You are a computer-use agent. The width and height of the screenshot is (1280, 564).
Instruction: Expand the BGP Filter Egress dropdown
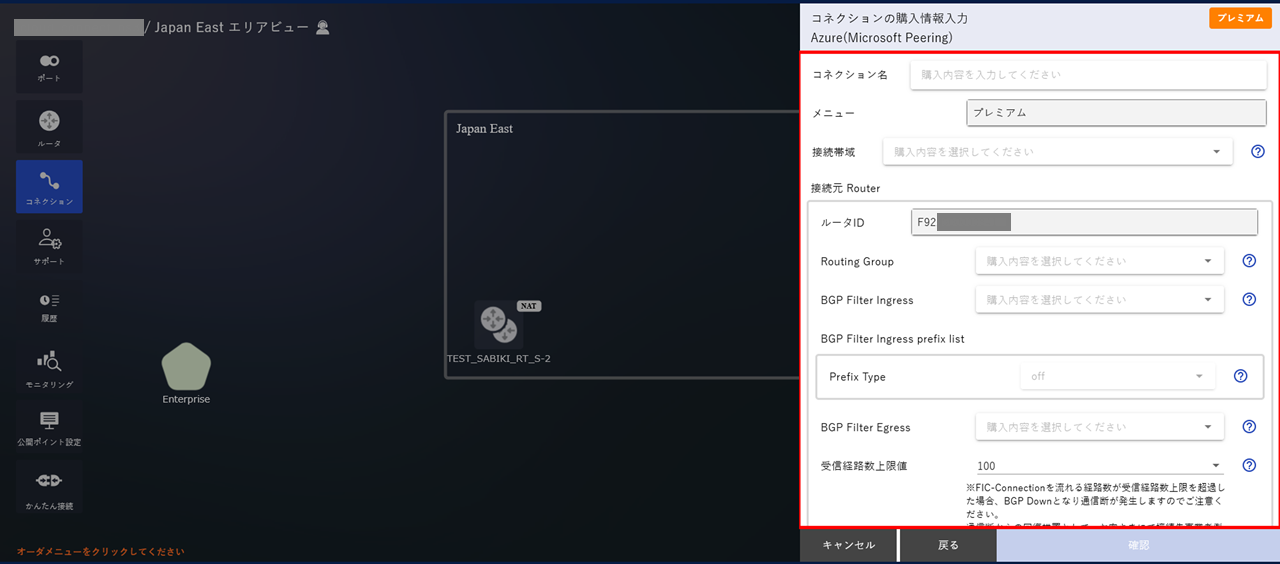[x=1100, y=427]
